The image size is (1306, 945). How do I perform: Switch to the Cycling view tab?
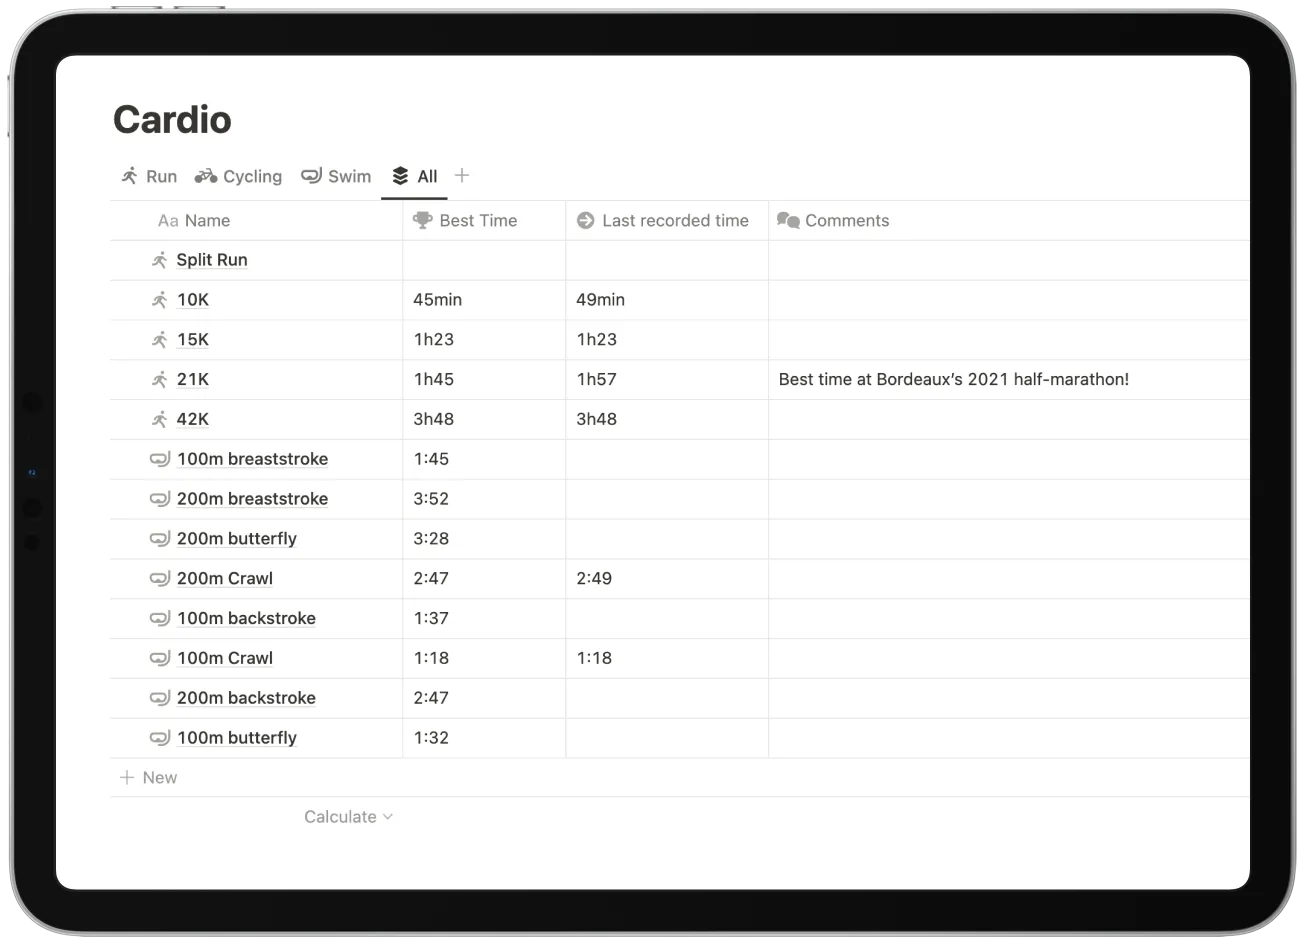[250, 176]
